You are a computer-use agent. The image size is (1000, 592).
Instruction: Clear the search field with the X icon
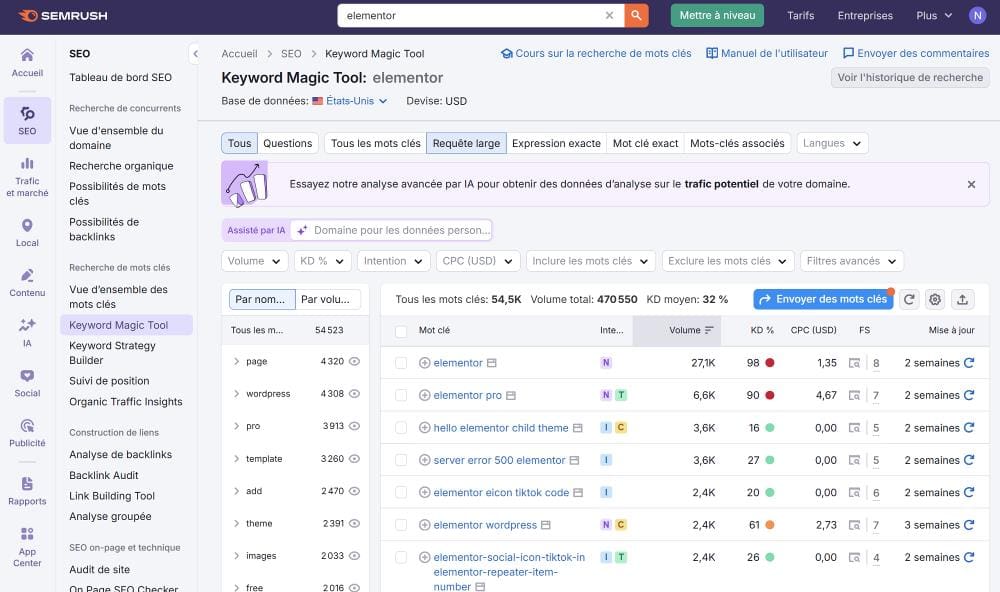(x=609, y=15)
